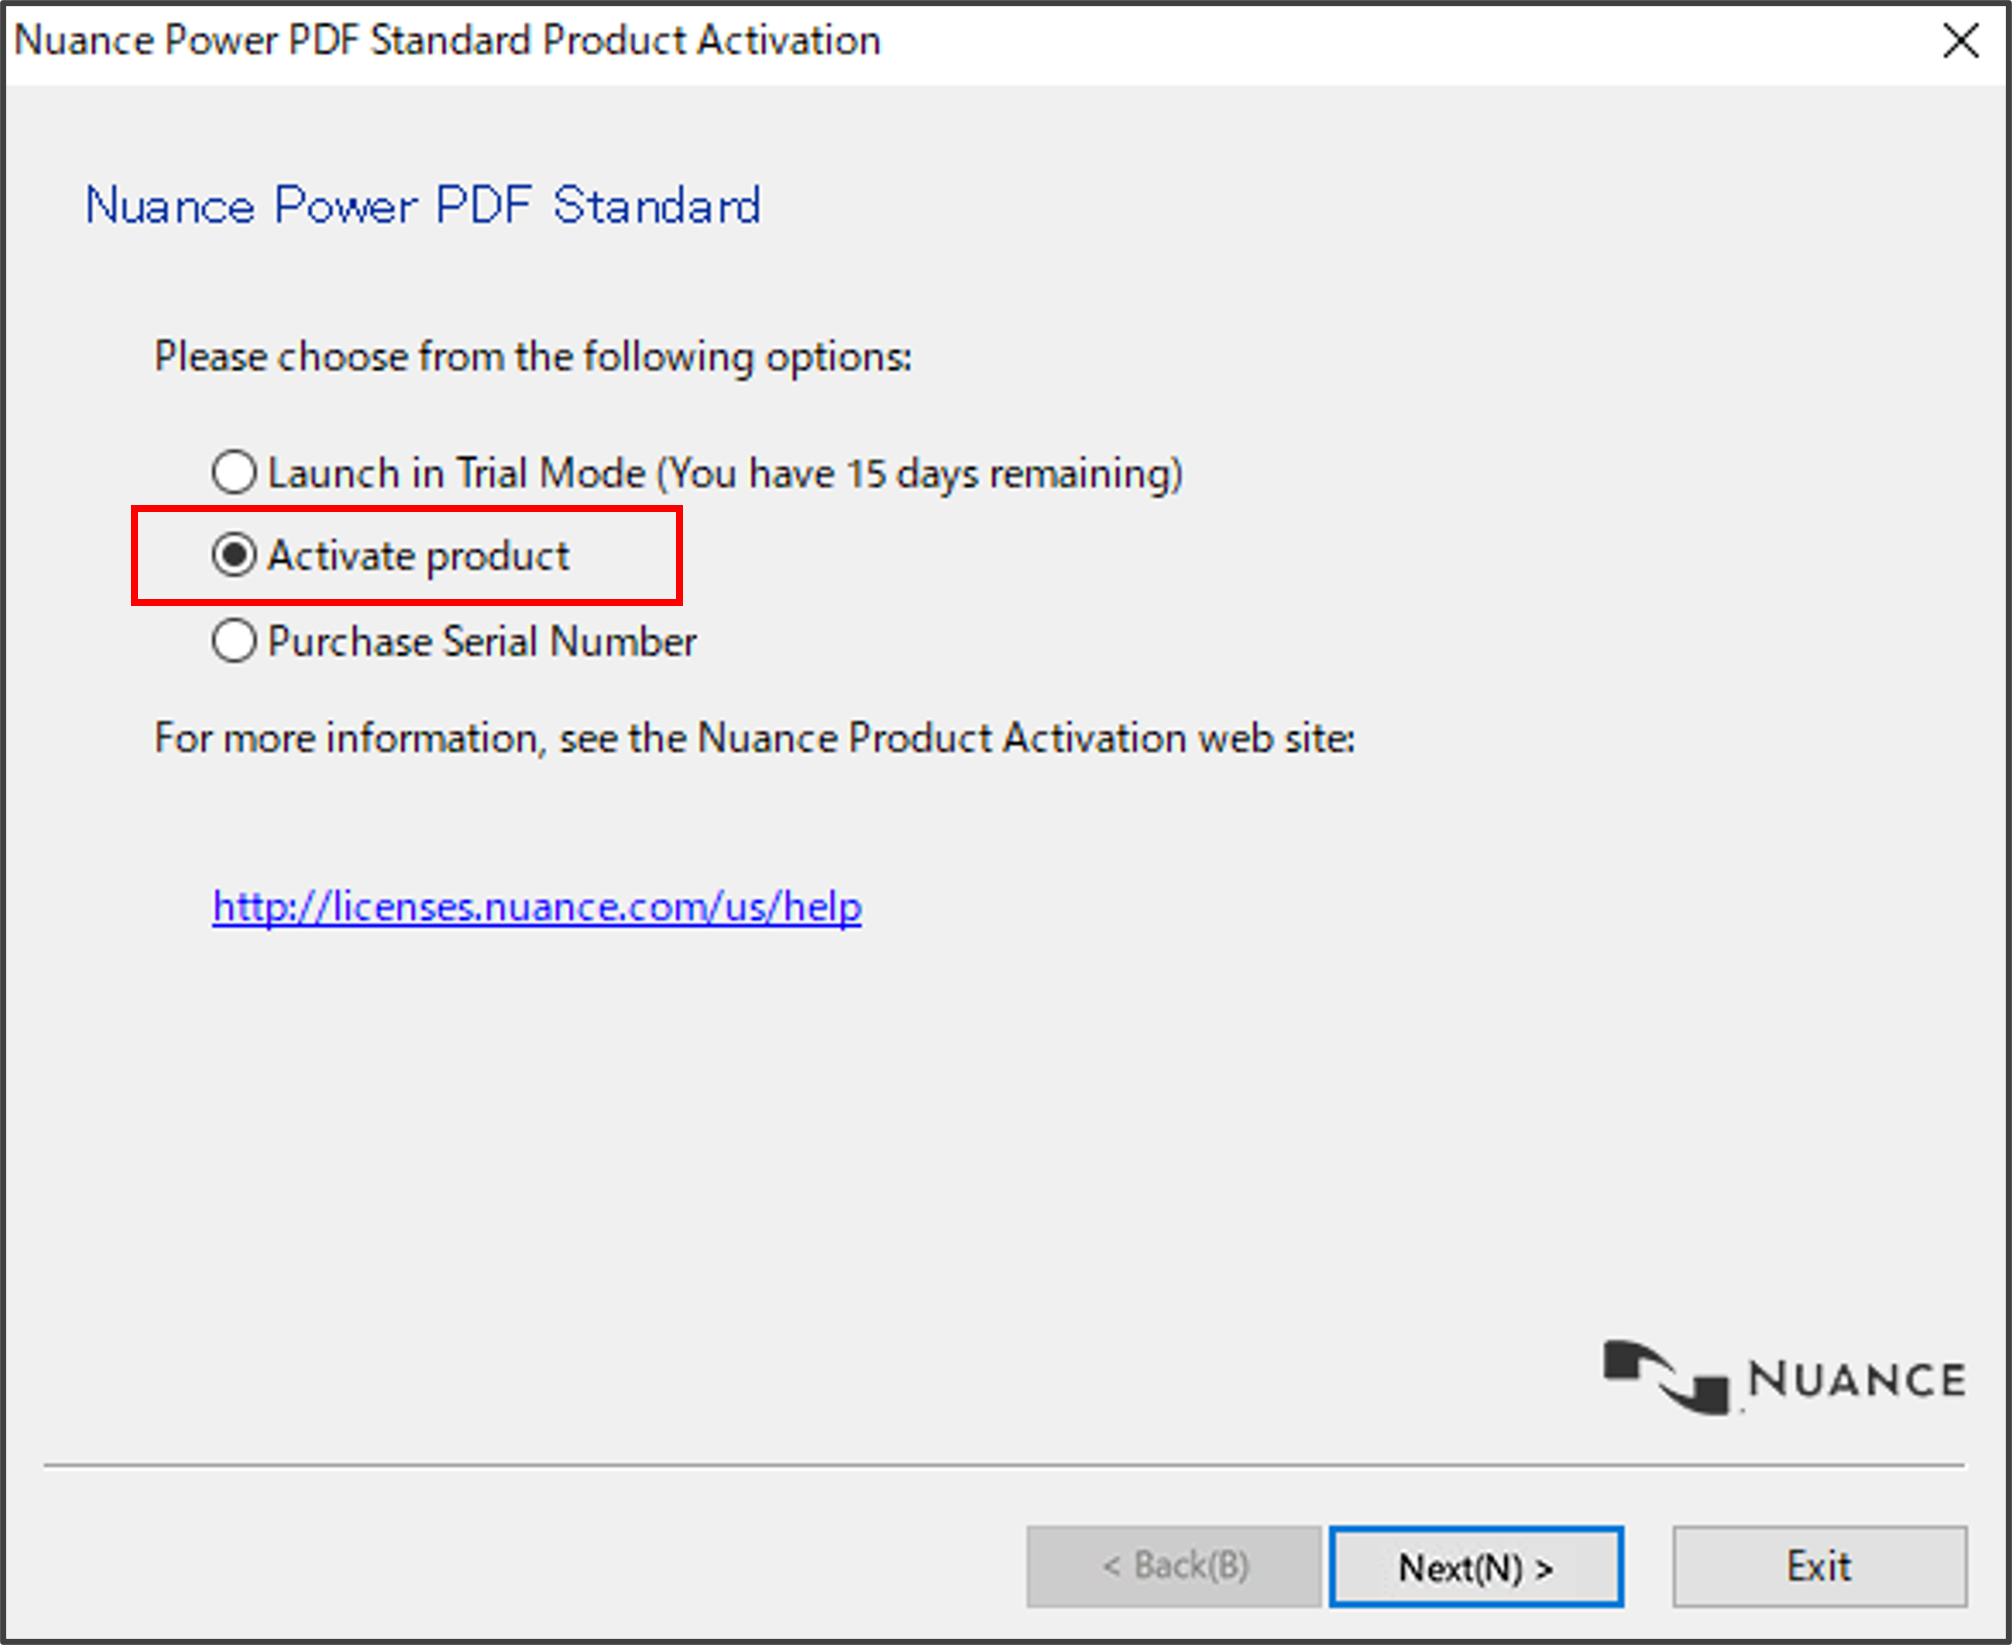Choose the Activate product radio circle
Viewport: 2012px width, 1645px height.
click(x=234, y=555)
